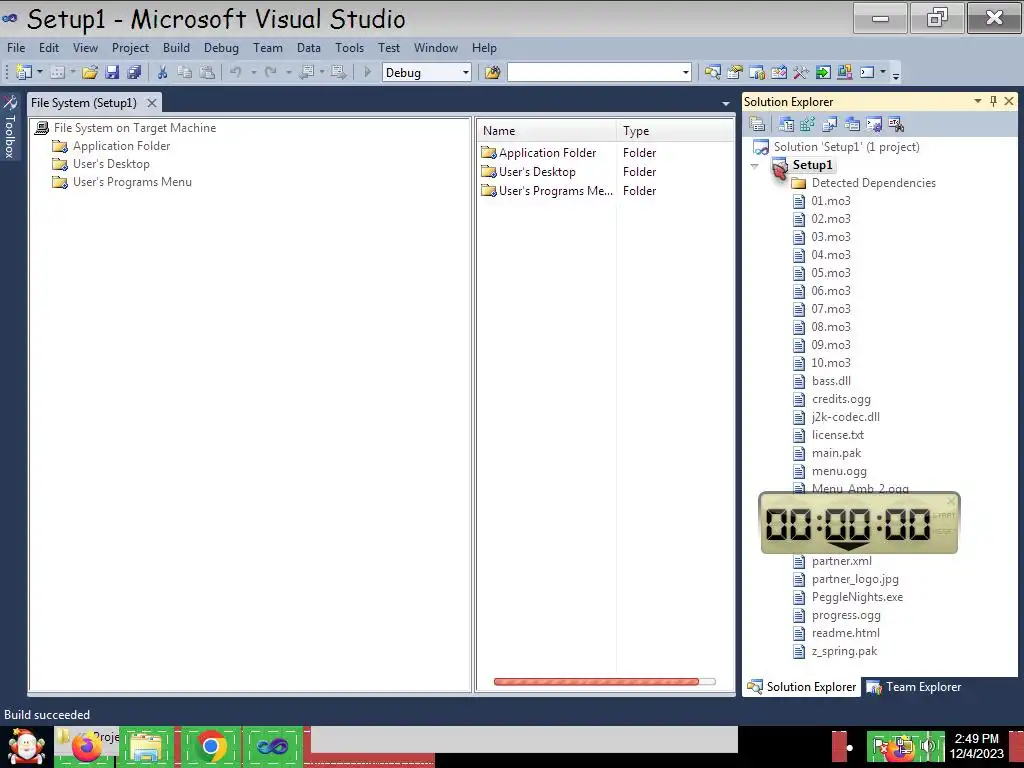Screen dimensions: 1024x768
Task: Select Detected Dependencies folder in Solution Explorer
Action: click(873, 183)
